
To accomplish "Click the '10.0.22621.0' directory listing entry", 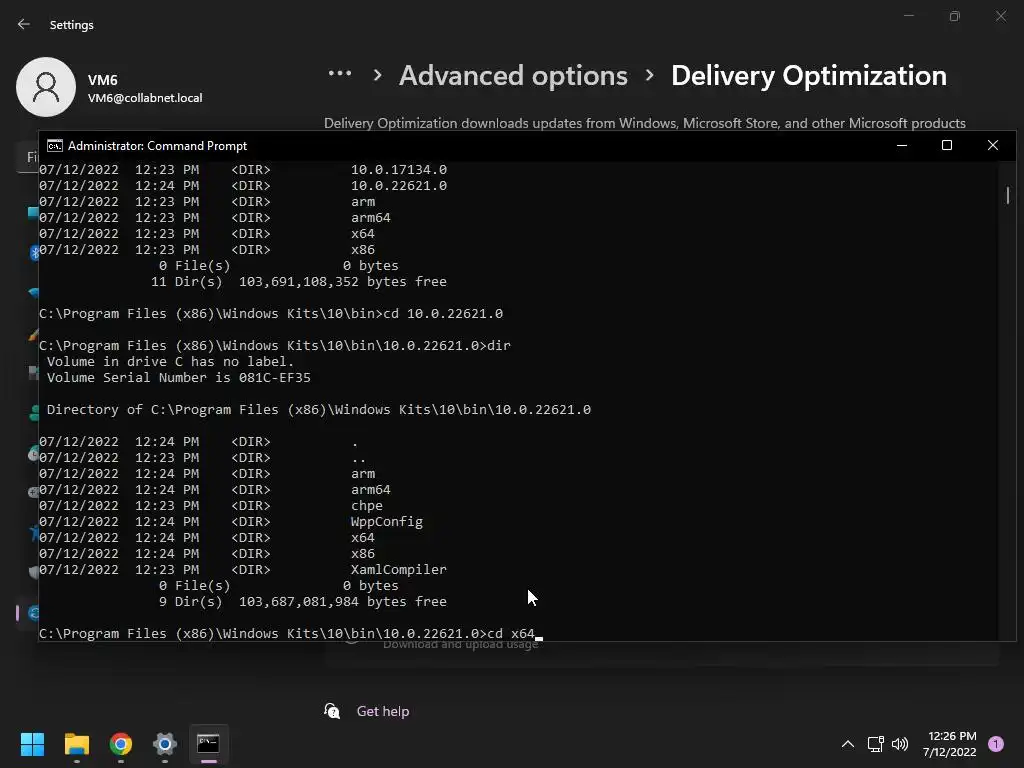I will [398, 185].
